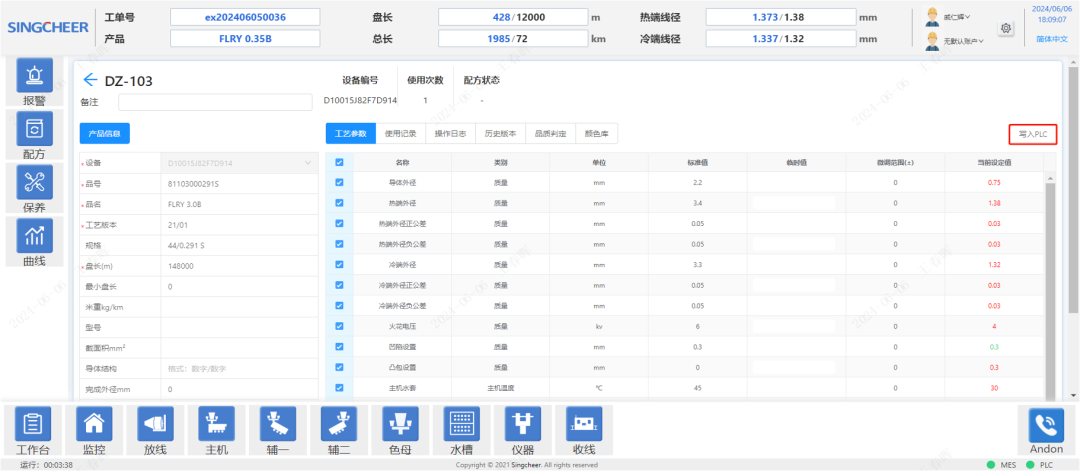Screen dimensions: 1080x471
Task: Click the 备注 remarks input field
Action: click(215, 102)
